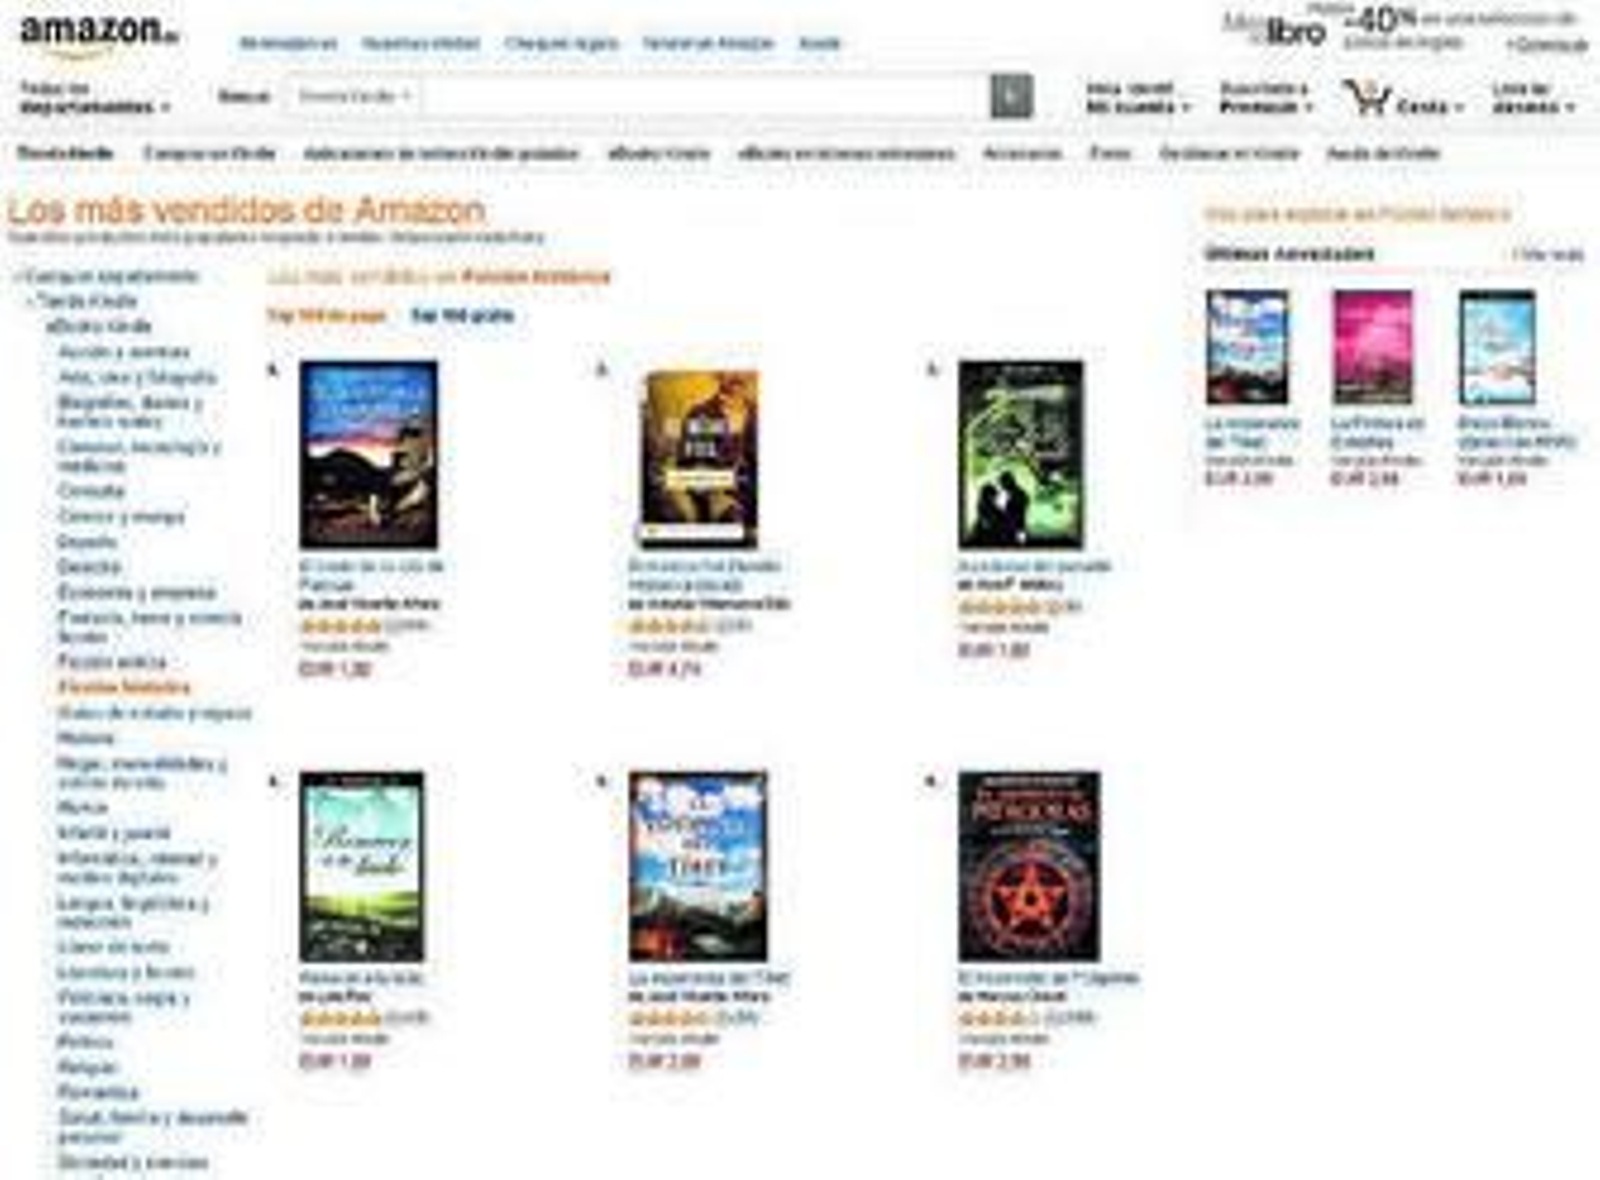Expand Lista de deseos dropdown

tap(1532, 98)
